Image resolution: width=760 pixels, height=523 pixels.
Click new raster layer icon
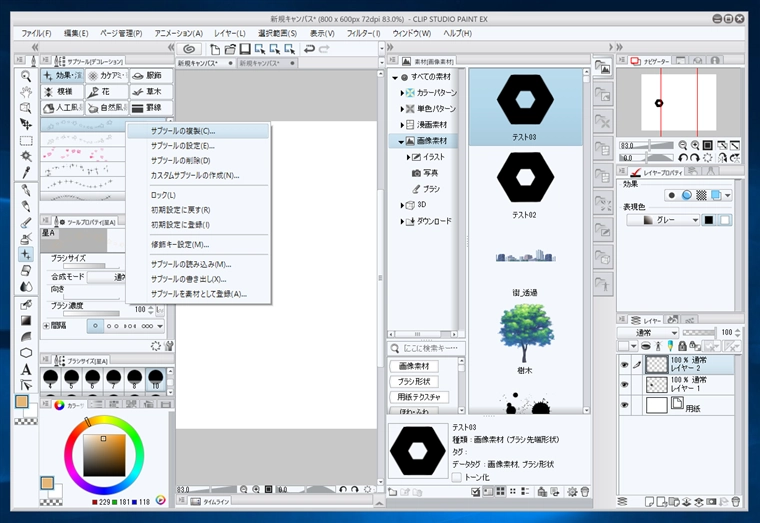(x=649, y=502)
